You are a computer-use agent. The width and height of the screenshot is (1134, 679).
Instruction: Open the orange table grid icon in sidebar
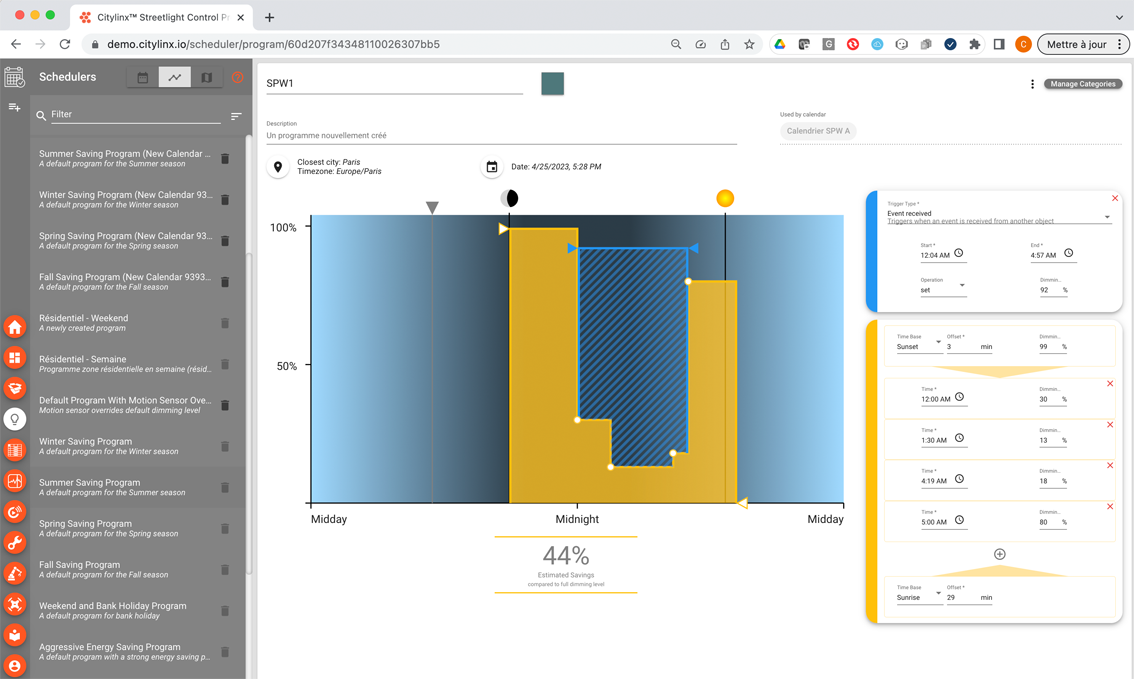[x=14, y=450]
